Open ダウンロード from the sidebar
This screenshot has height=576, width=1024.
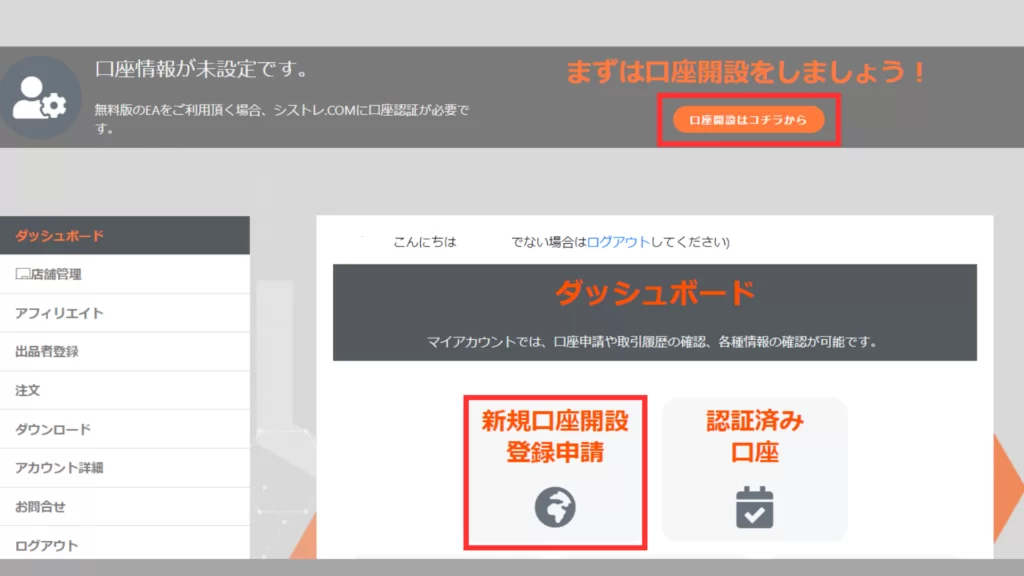point(125,429)
